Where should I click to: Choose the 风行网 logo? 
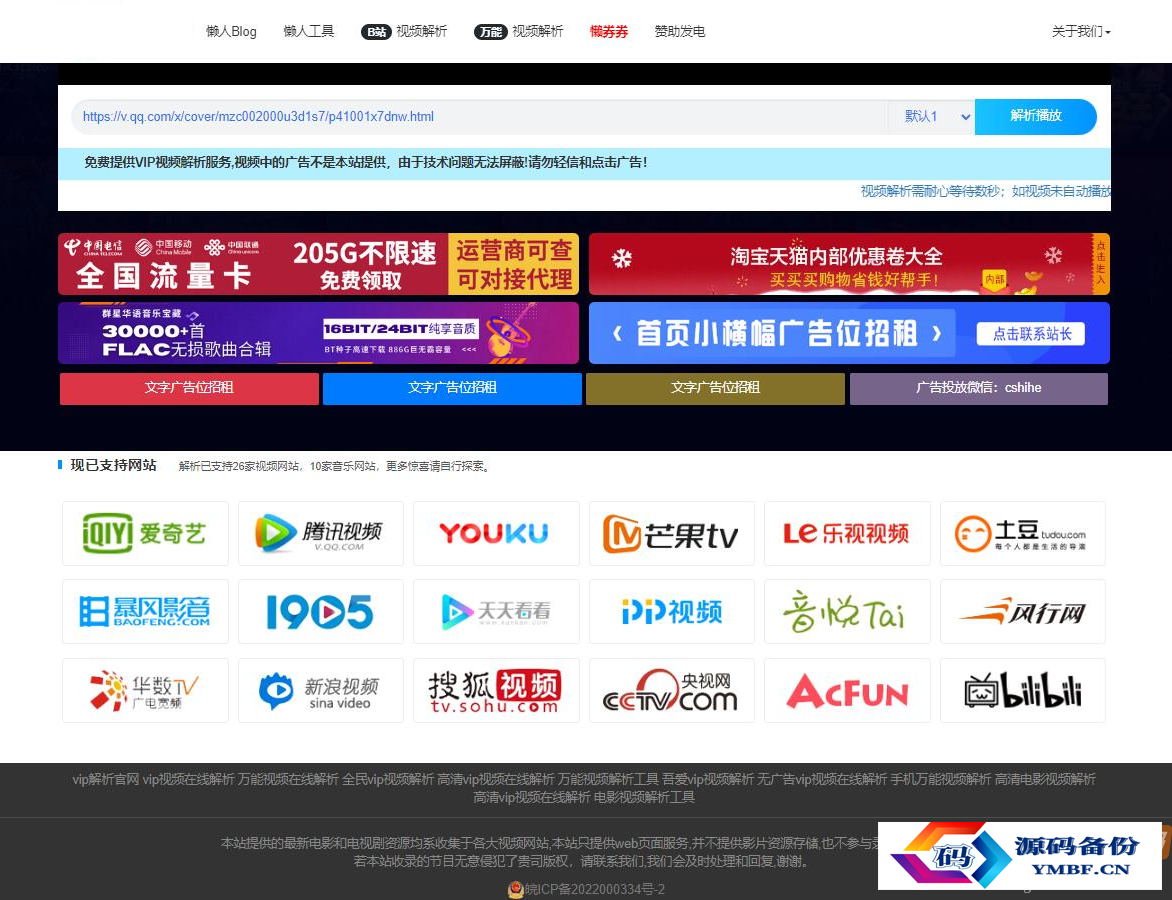[1023, 611]
